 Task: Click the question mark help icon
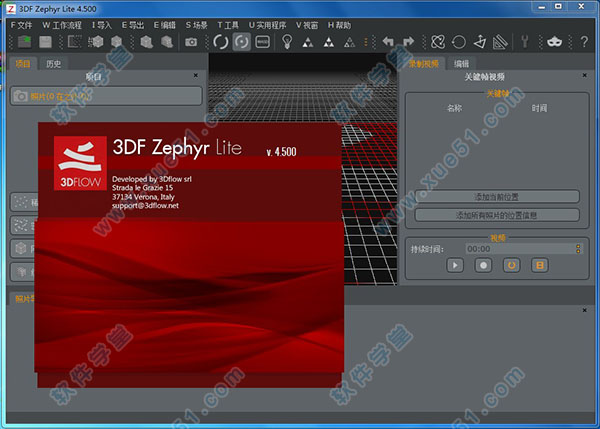point(584,42)
